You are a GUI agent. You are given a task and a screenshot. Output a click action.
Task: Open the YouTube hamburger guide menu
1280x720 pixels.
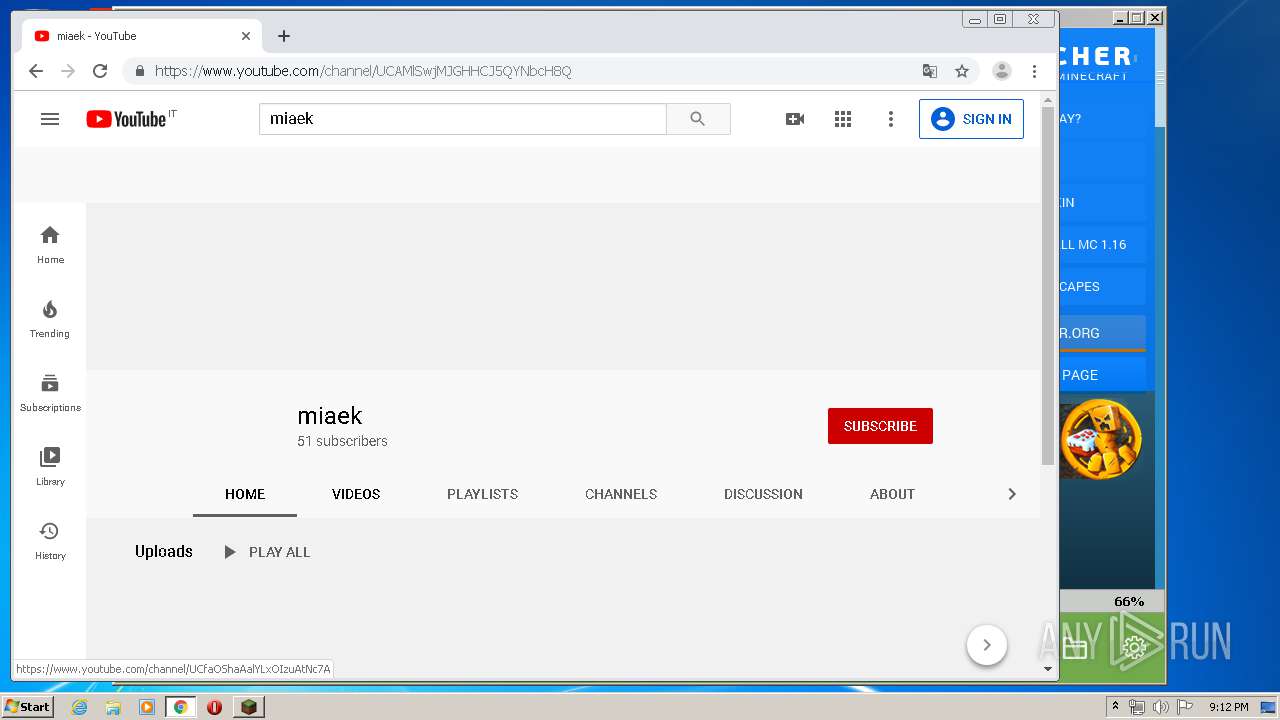(x=50, y=119)
